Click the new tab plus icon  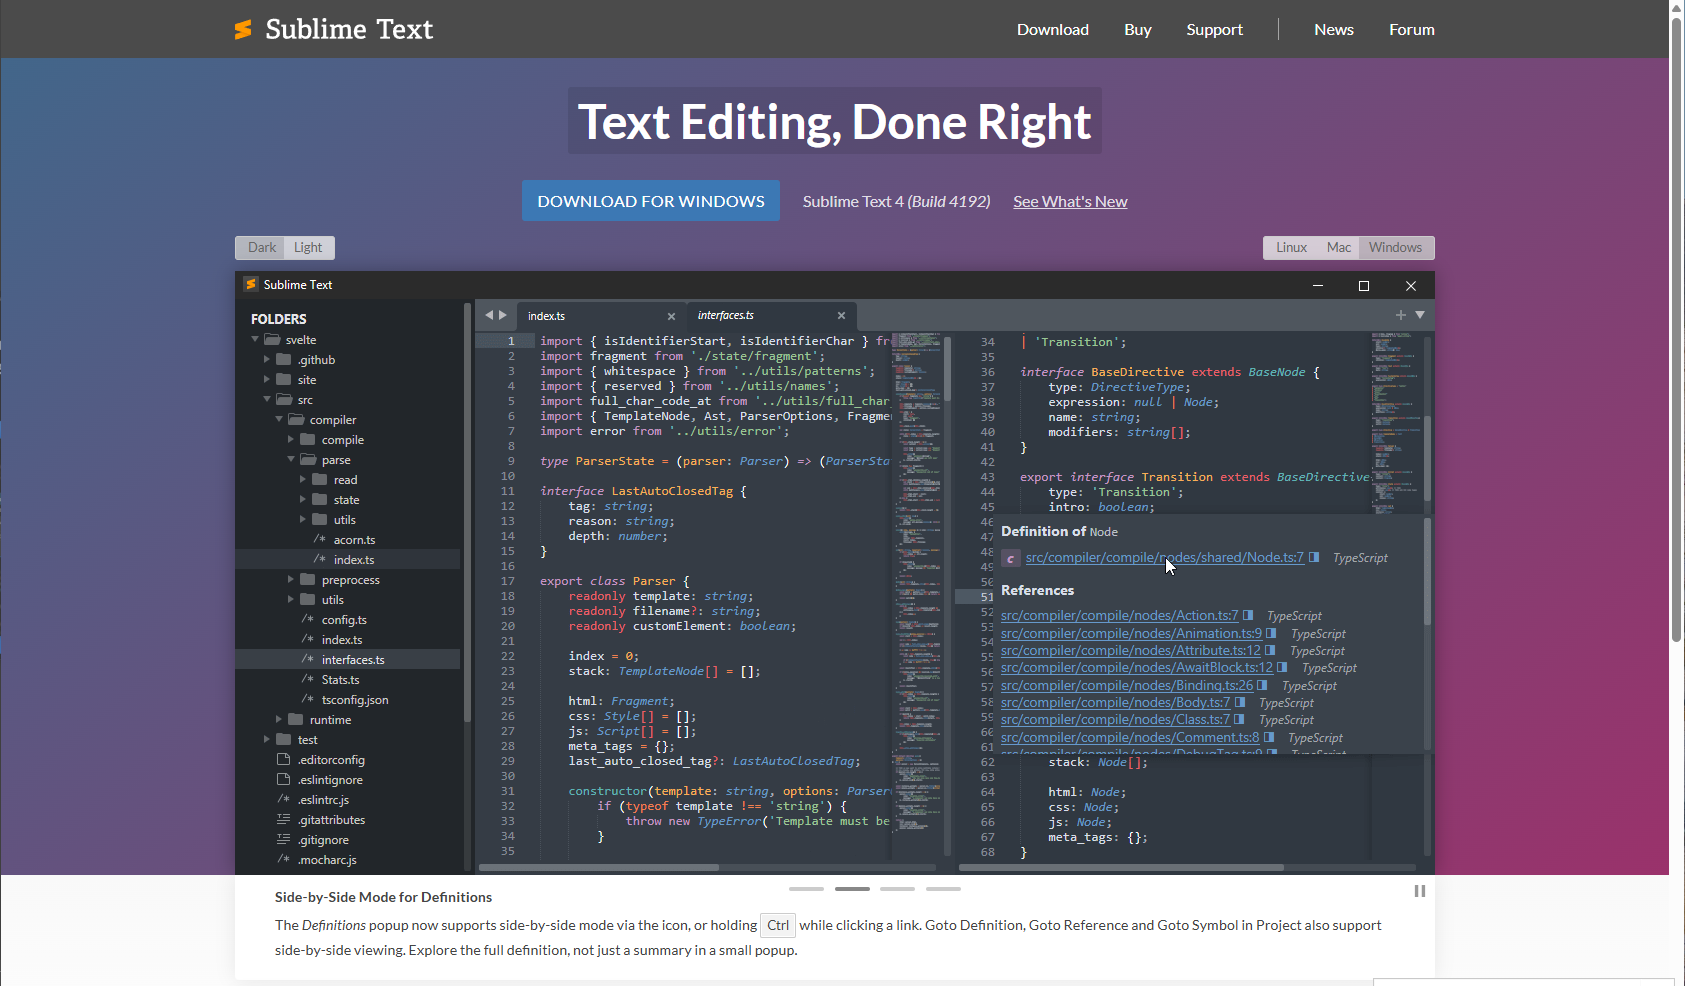pyautogui.click(x=1401, y=315)
